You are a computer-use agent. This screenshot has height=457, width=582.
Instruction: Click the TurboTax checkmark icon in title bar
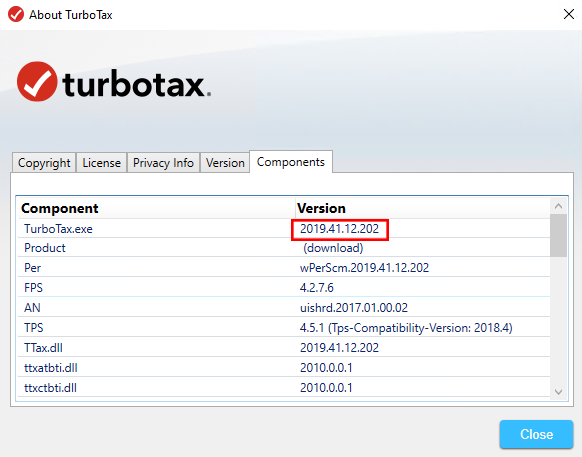tap(16, 14)
